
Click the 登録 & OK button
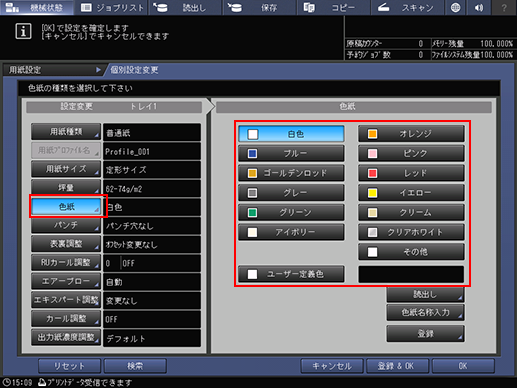(x=397, y=366)
